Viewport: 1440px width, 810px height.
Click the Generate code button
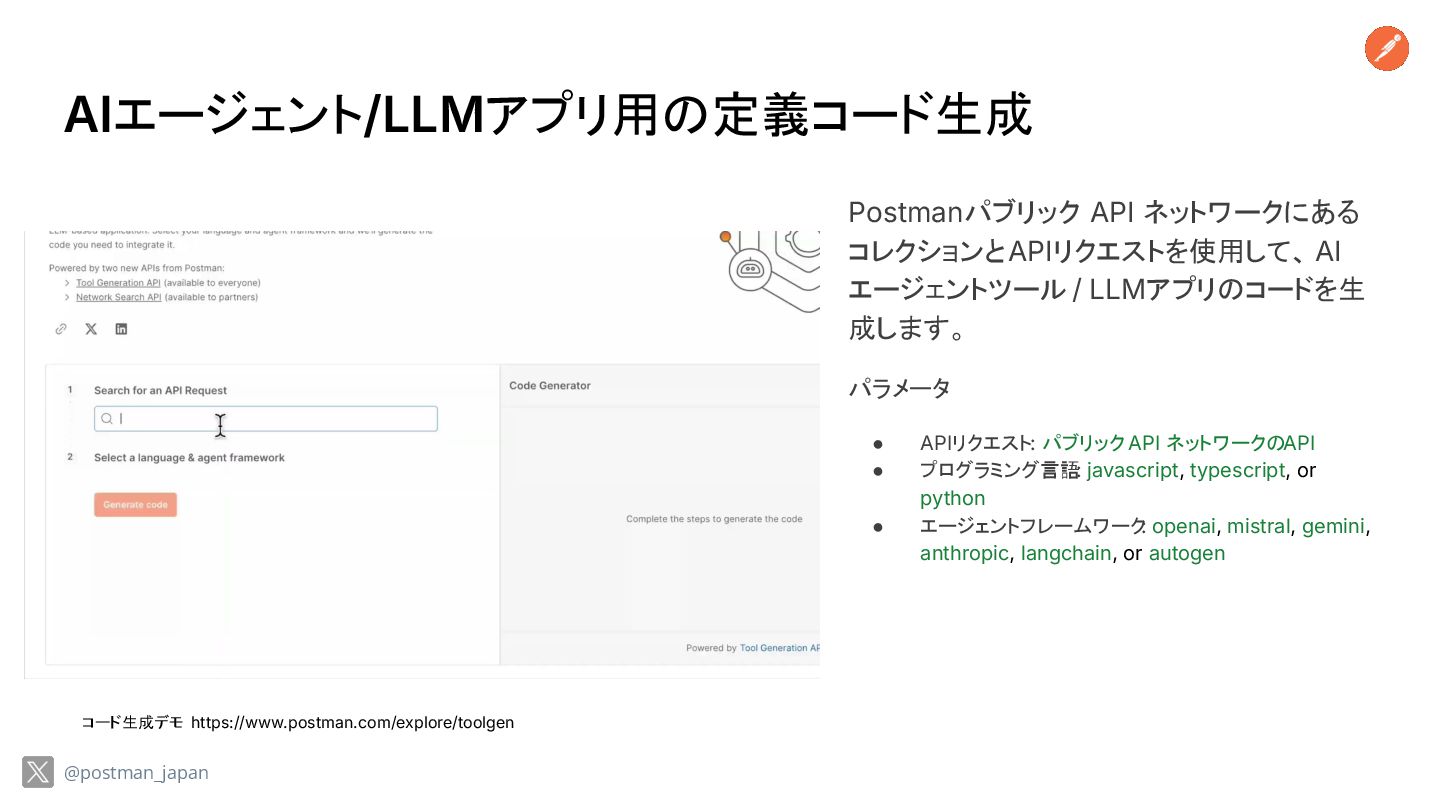coord(135,505)
